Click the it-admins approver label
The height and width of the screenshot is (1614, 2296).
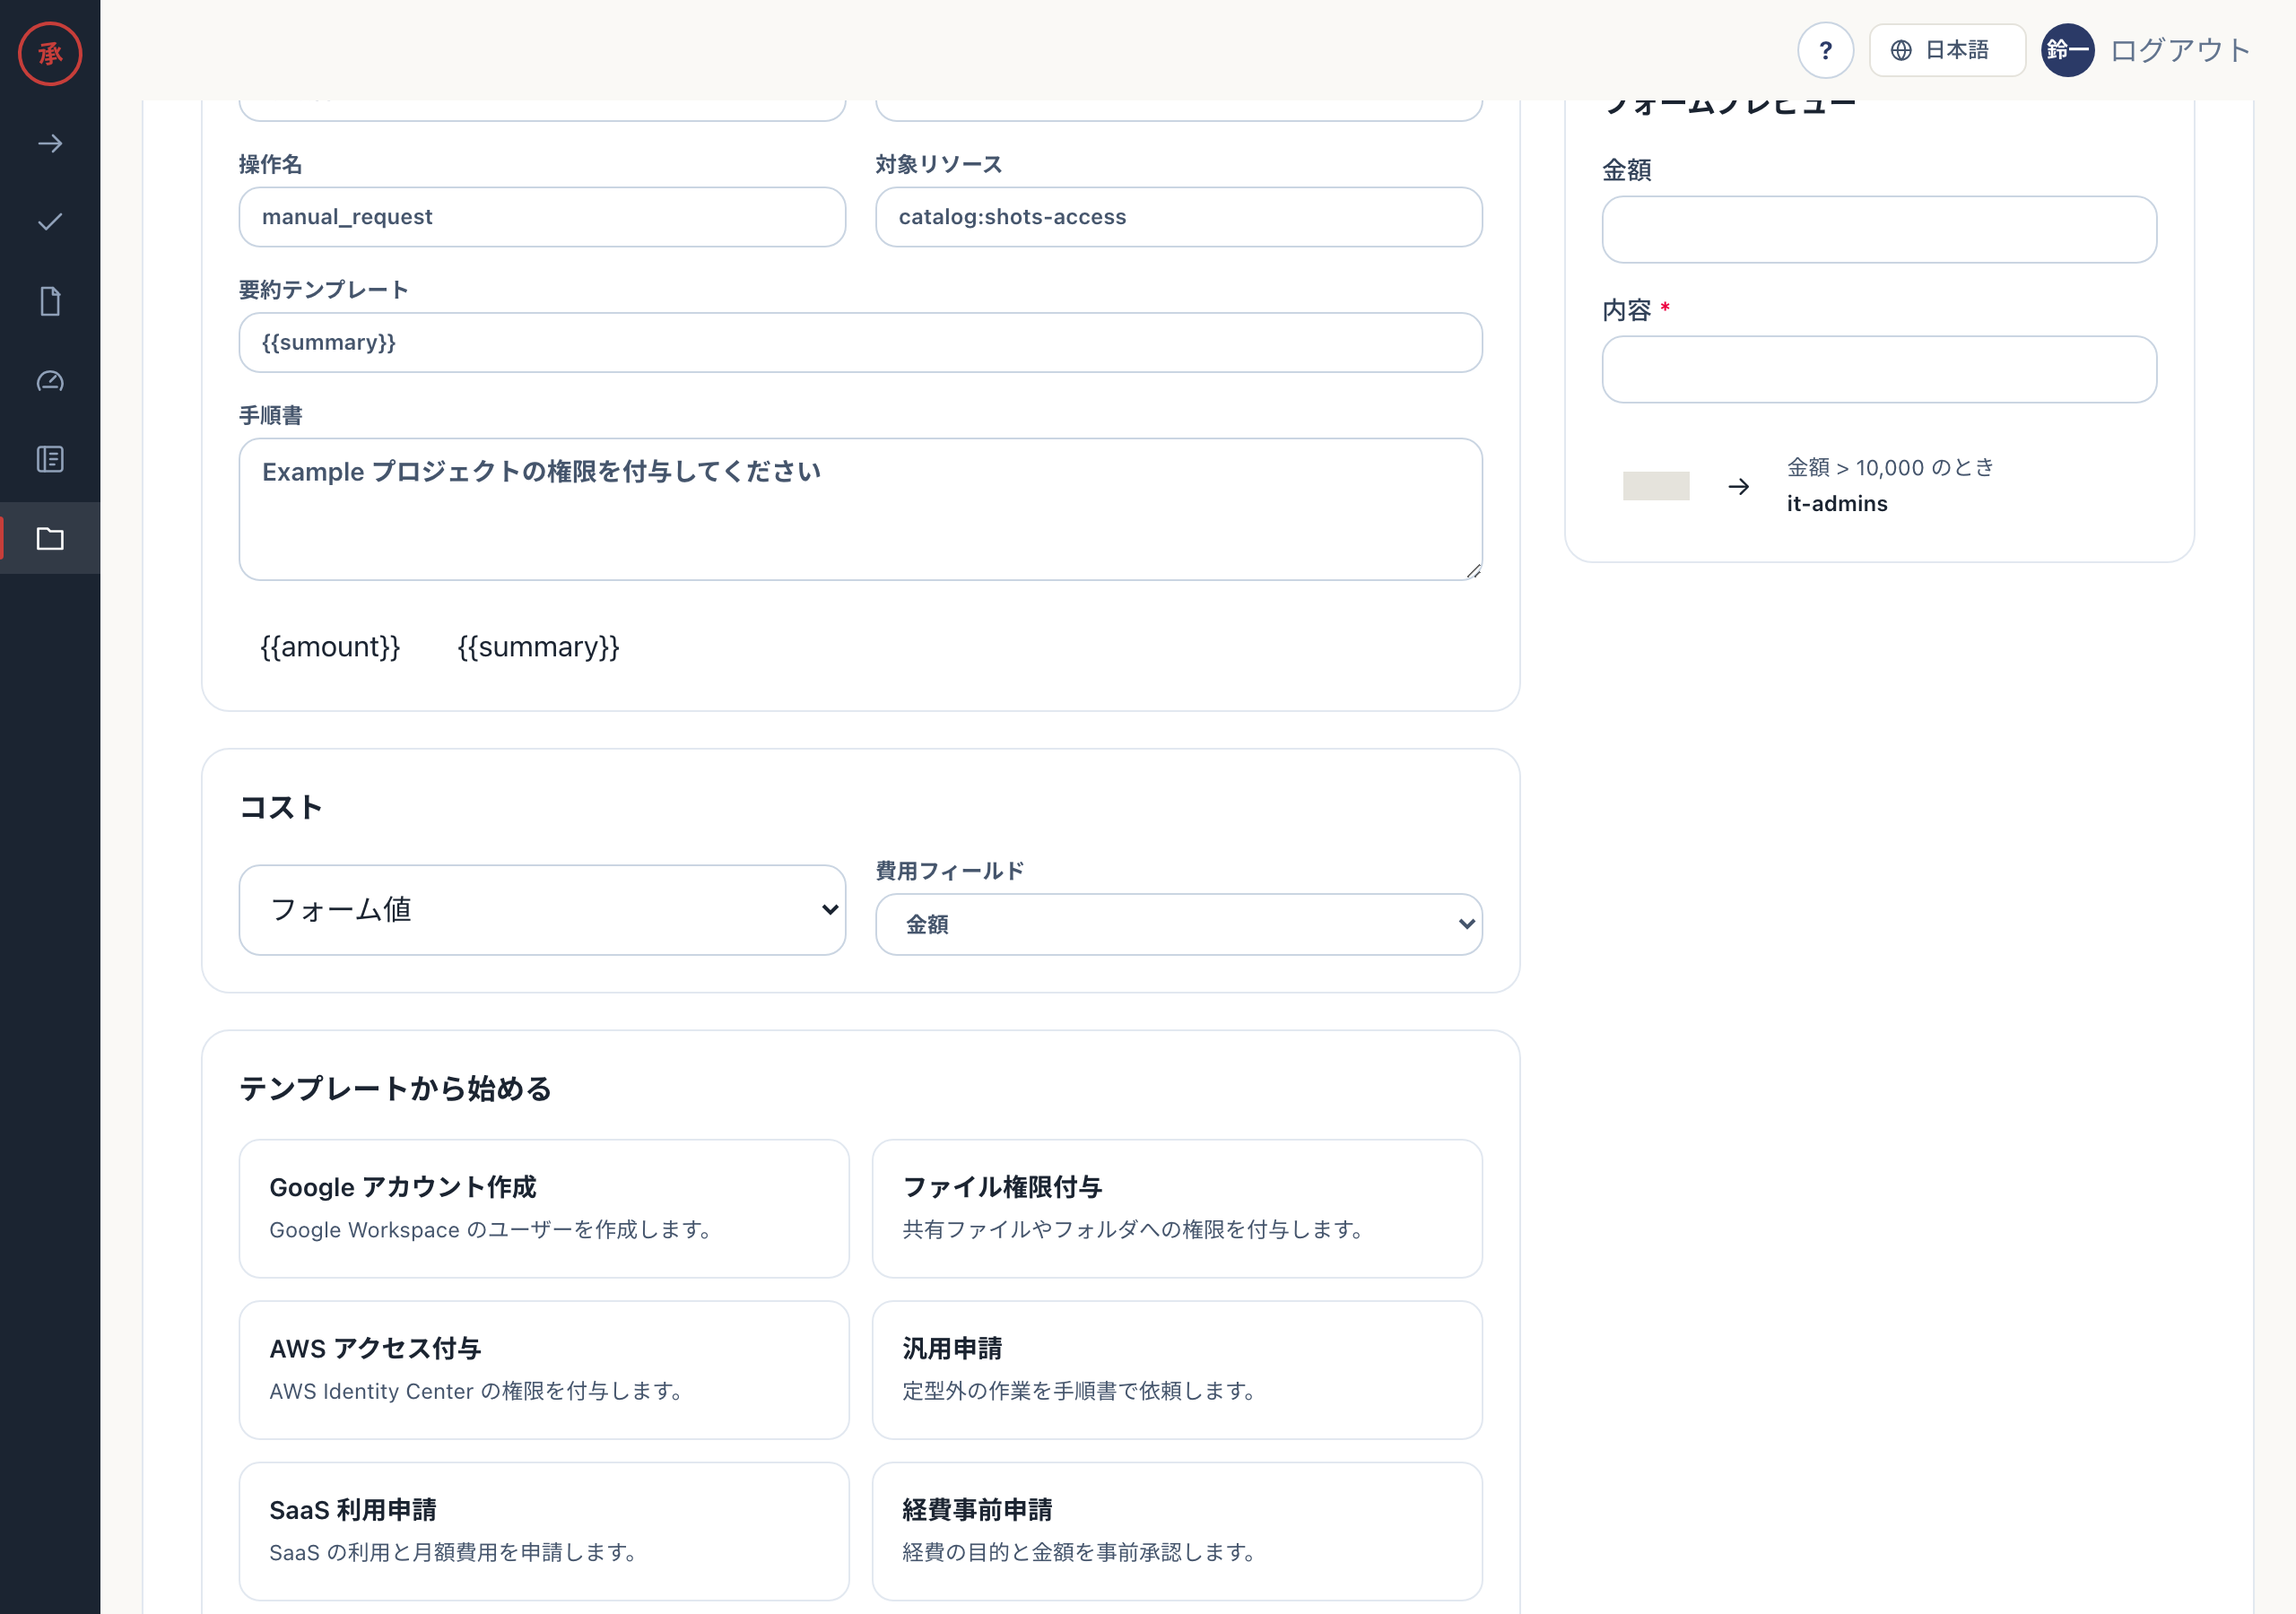click(x=1837, y=504)
